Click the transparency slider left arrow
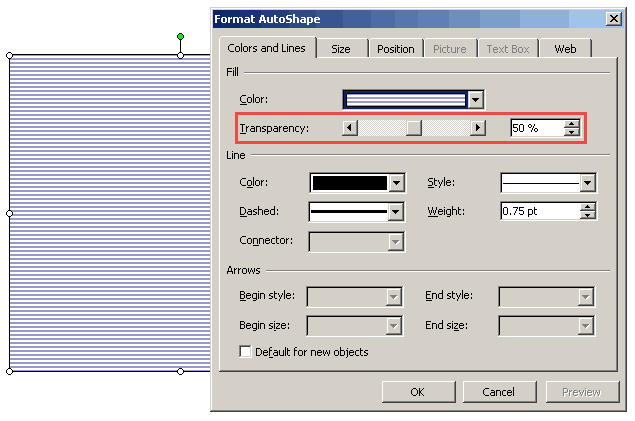635x421 pixels. (x=350, y=128)
